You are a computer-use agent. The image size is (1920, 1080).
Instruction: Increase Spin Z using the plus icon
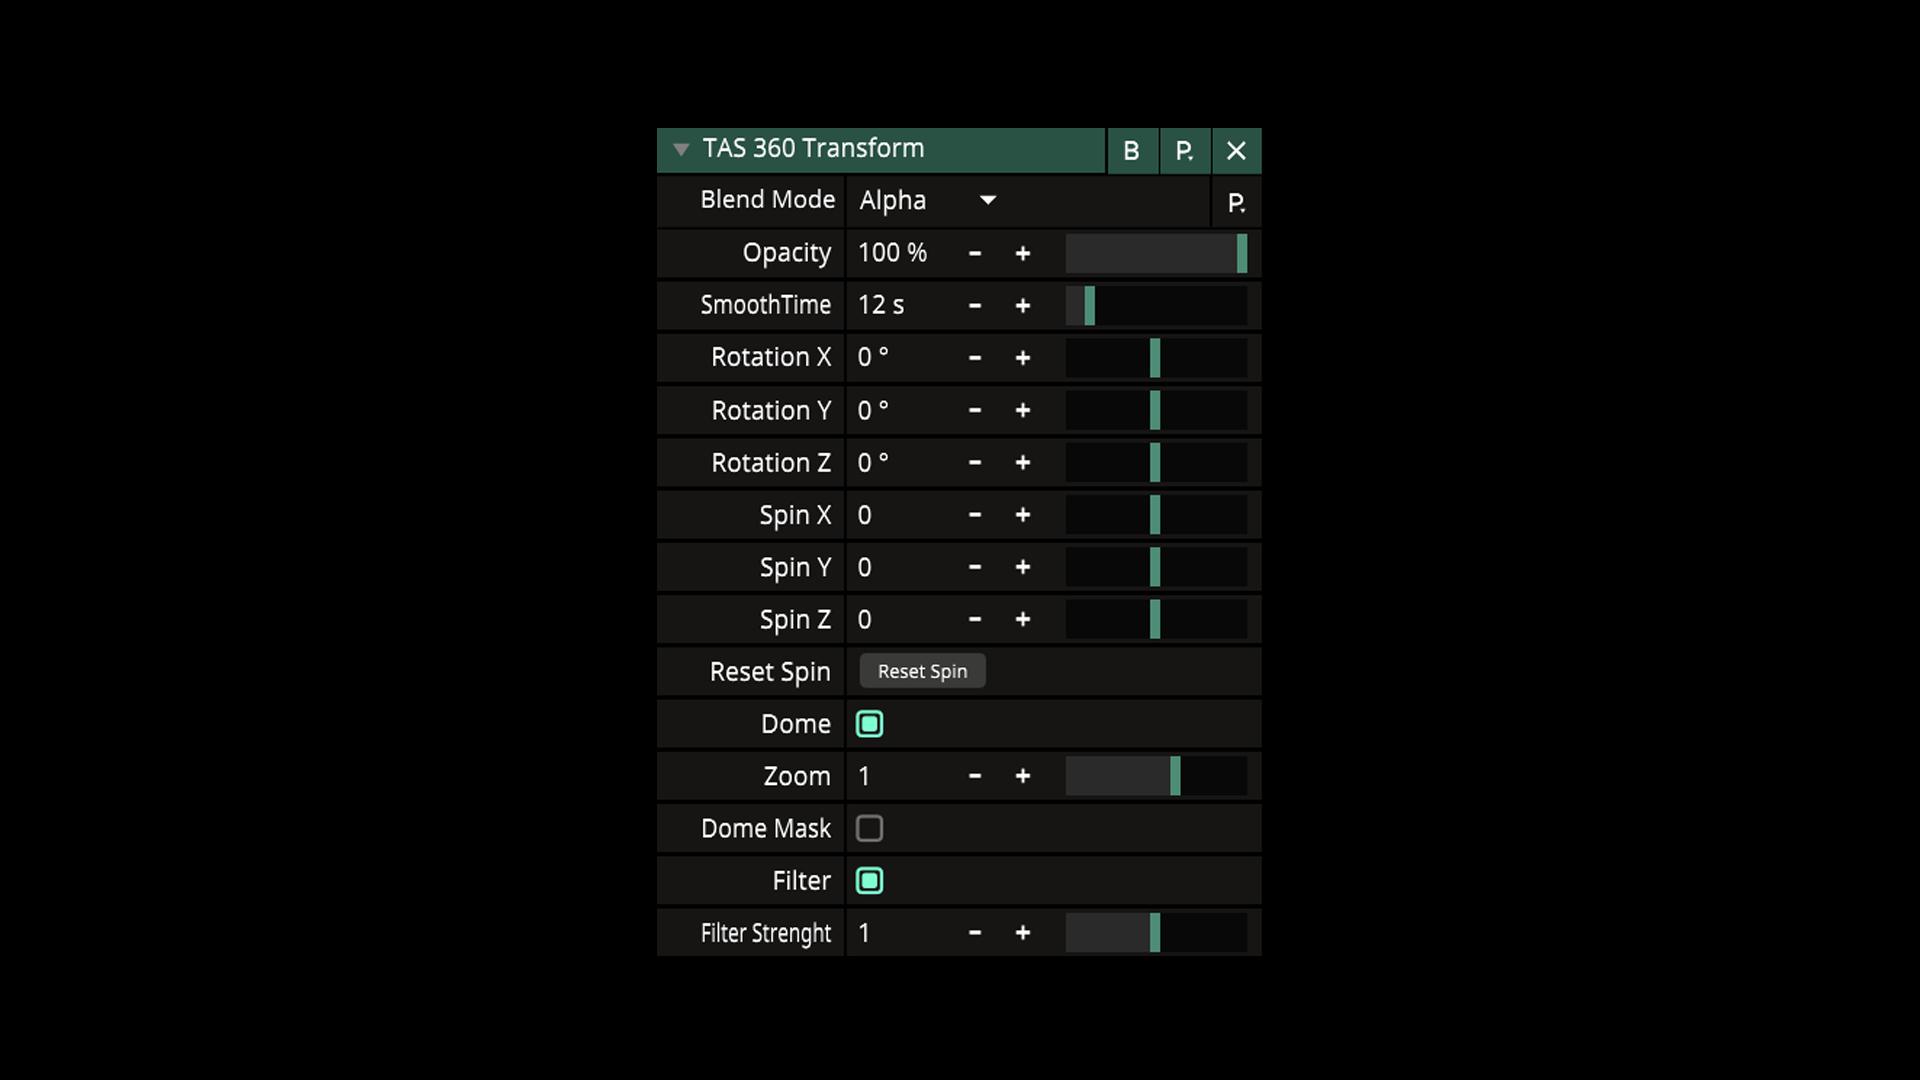click(1022, 620)
